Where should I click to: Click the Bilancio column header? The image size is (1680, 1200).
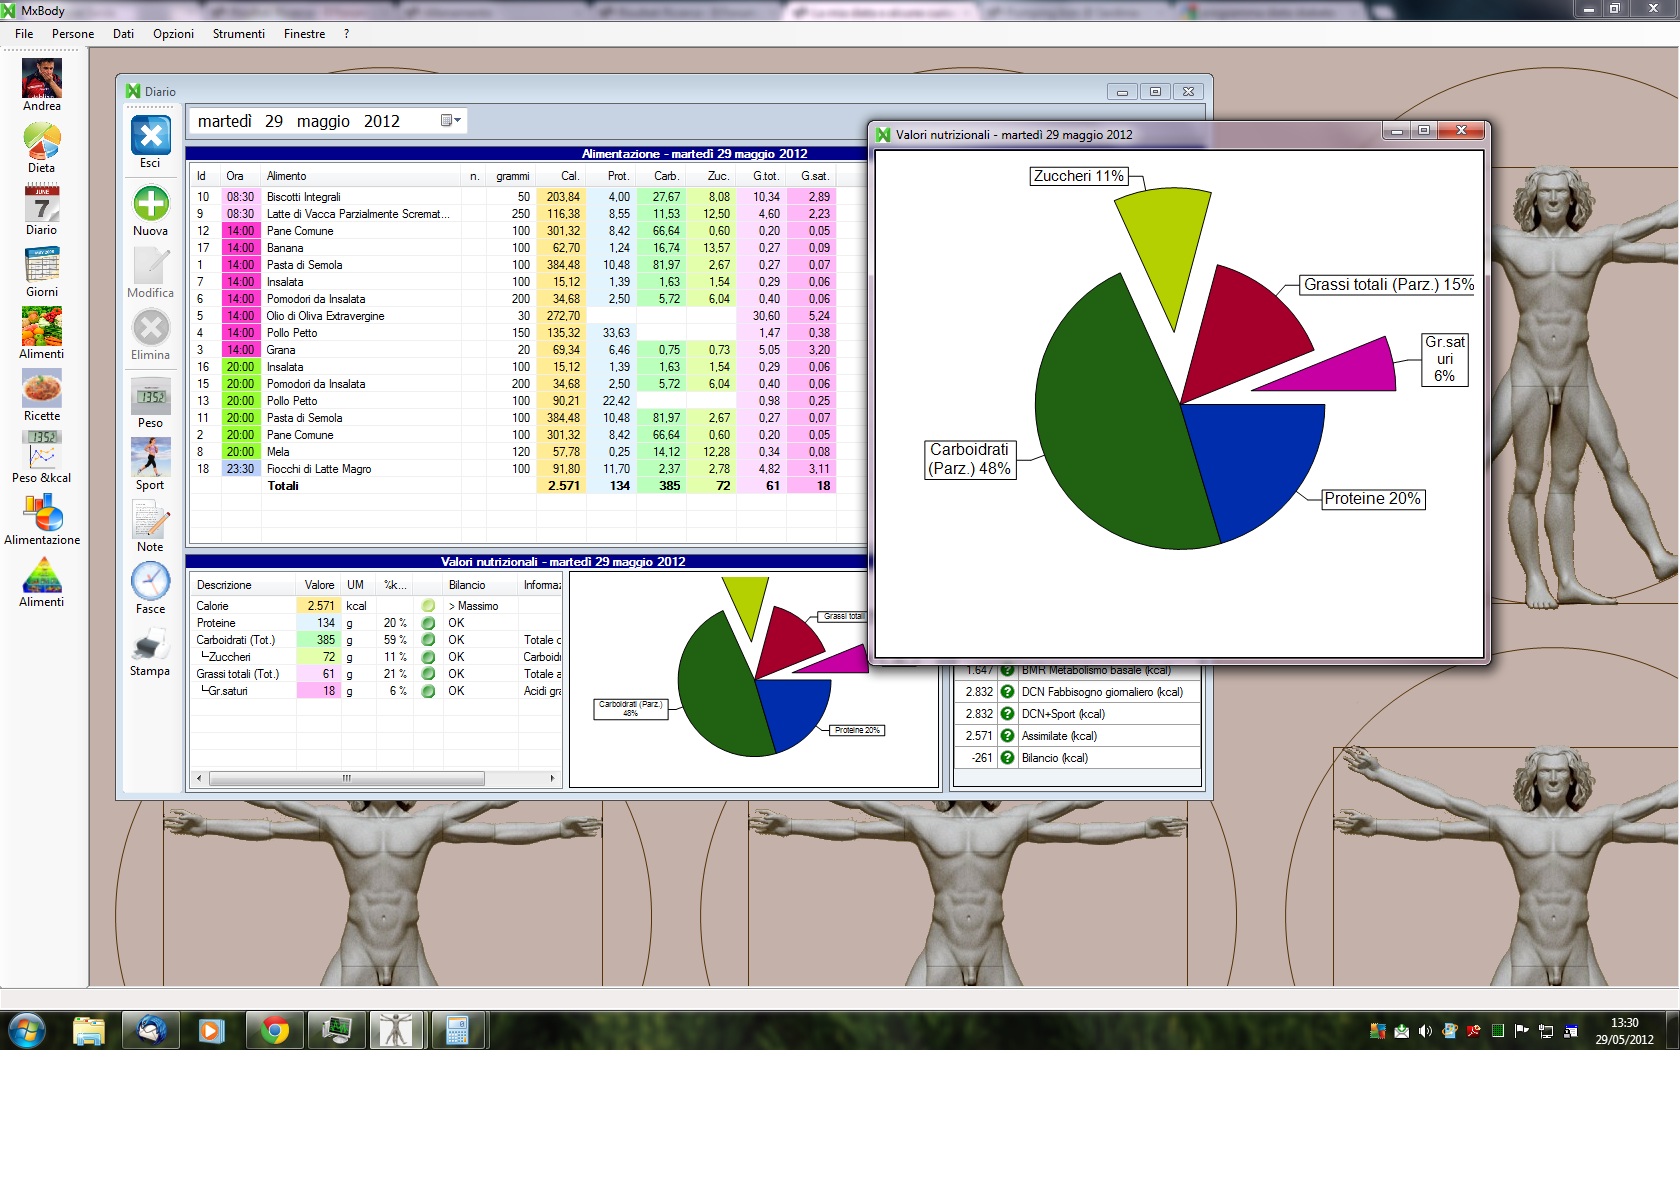coord(480,585)
